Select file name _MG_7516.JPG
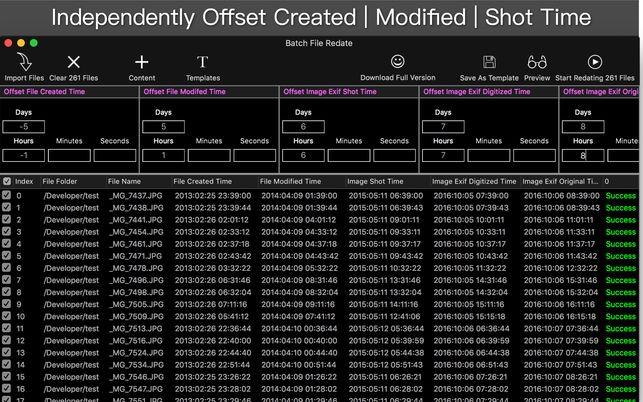 [136, 340]
